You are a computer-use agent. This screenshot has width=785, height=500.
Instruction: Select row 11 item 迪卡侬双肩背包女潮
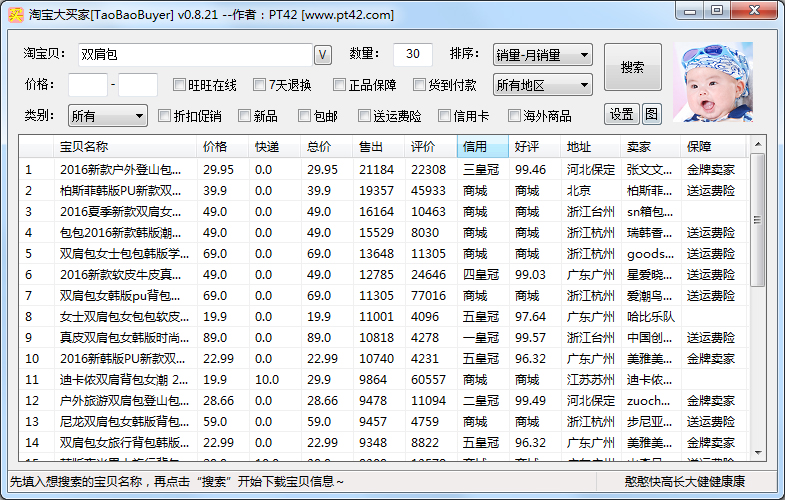click(x=384, y=380)
